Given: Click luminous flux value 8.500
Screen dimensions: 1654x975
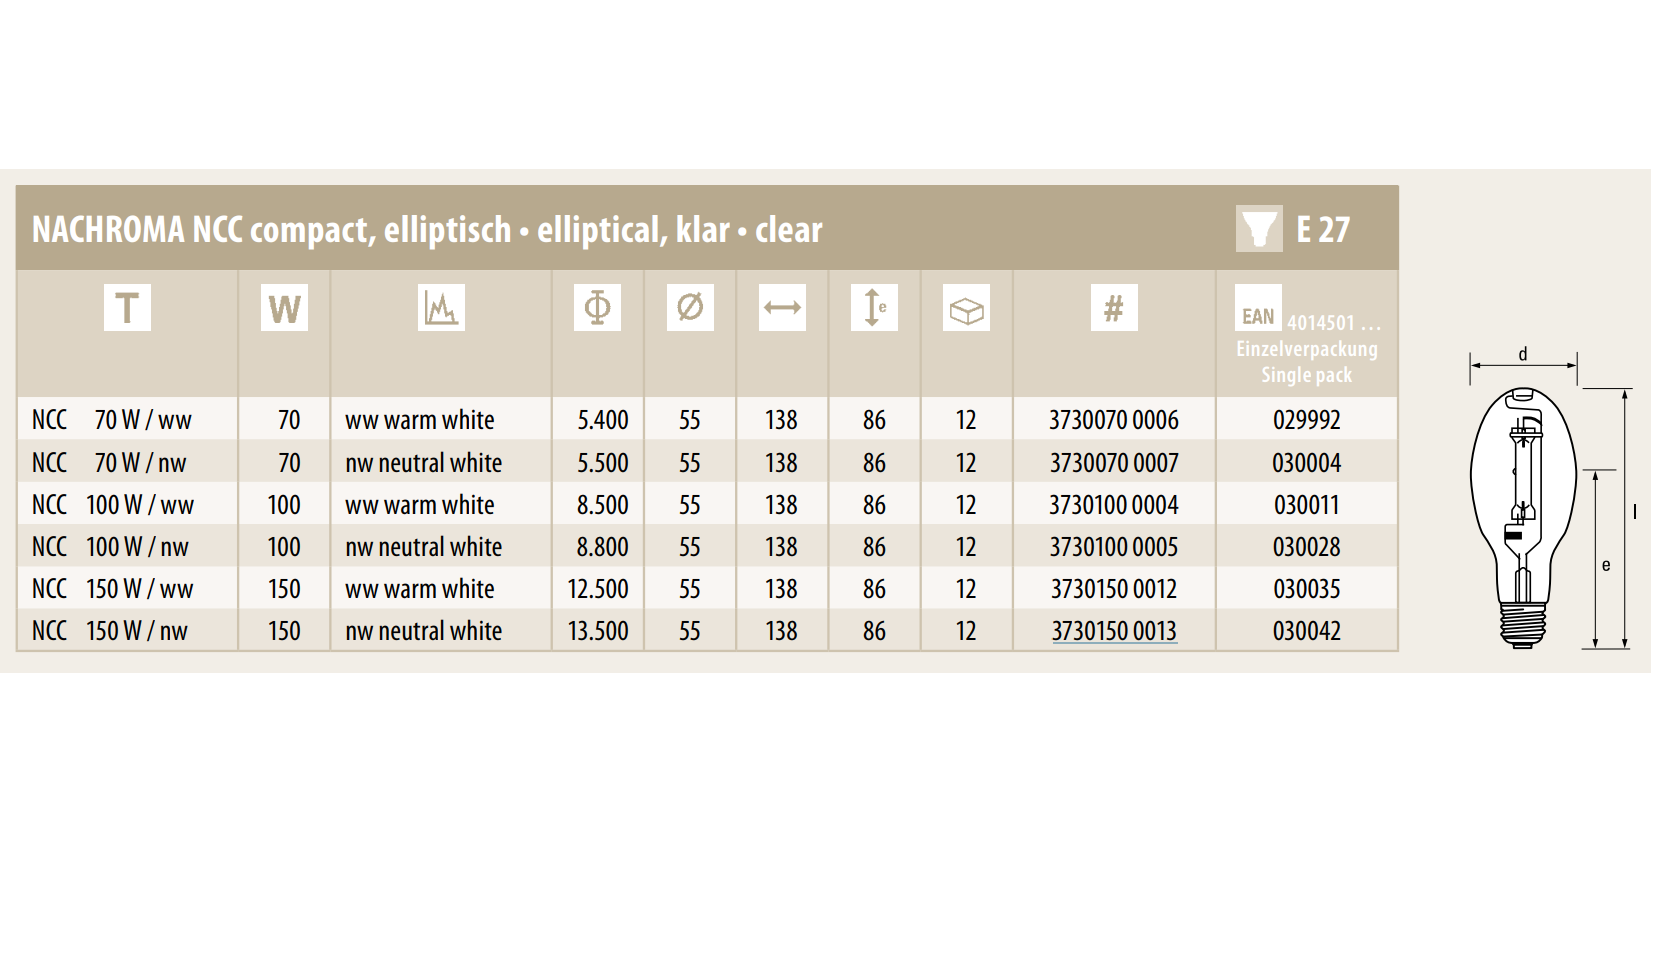Looking at the screenshot, I should coord(603,505).
